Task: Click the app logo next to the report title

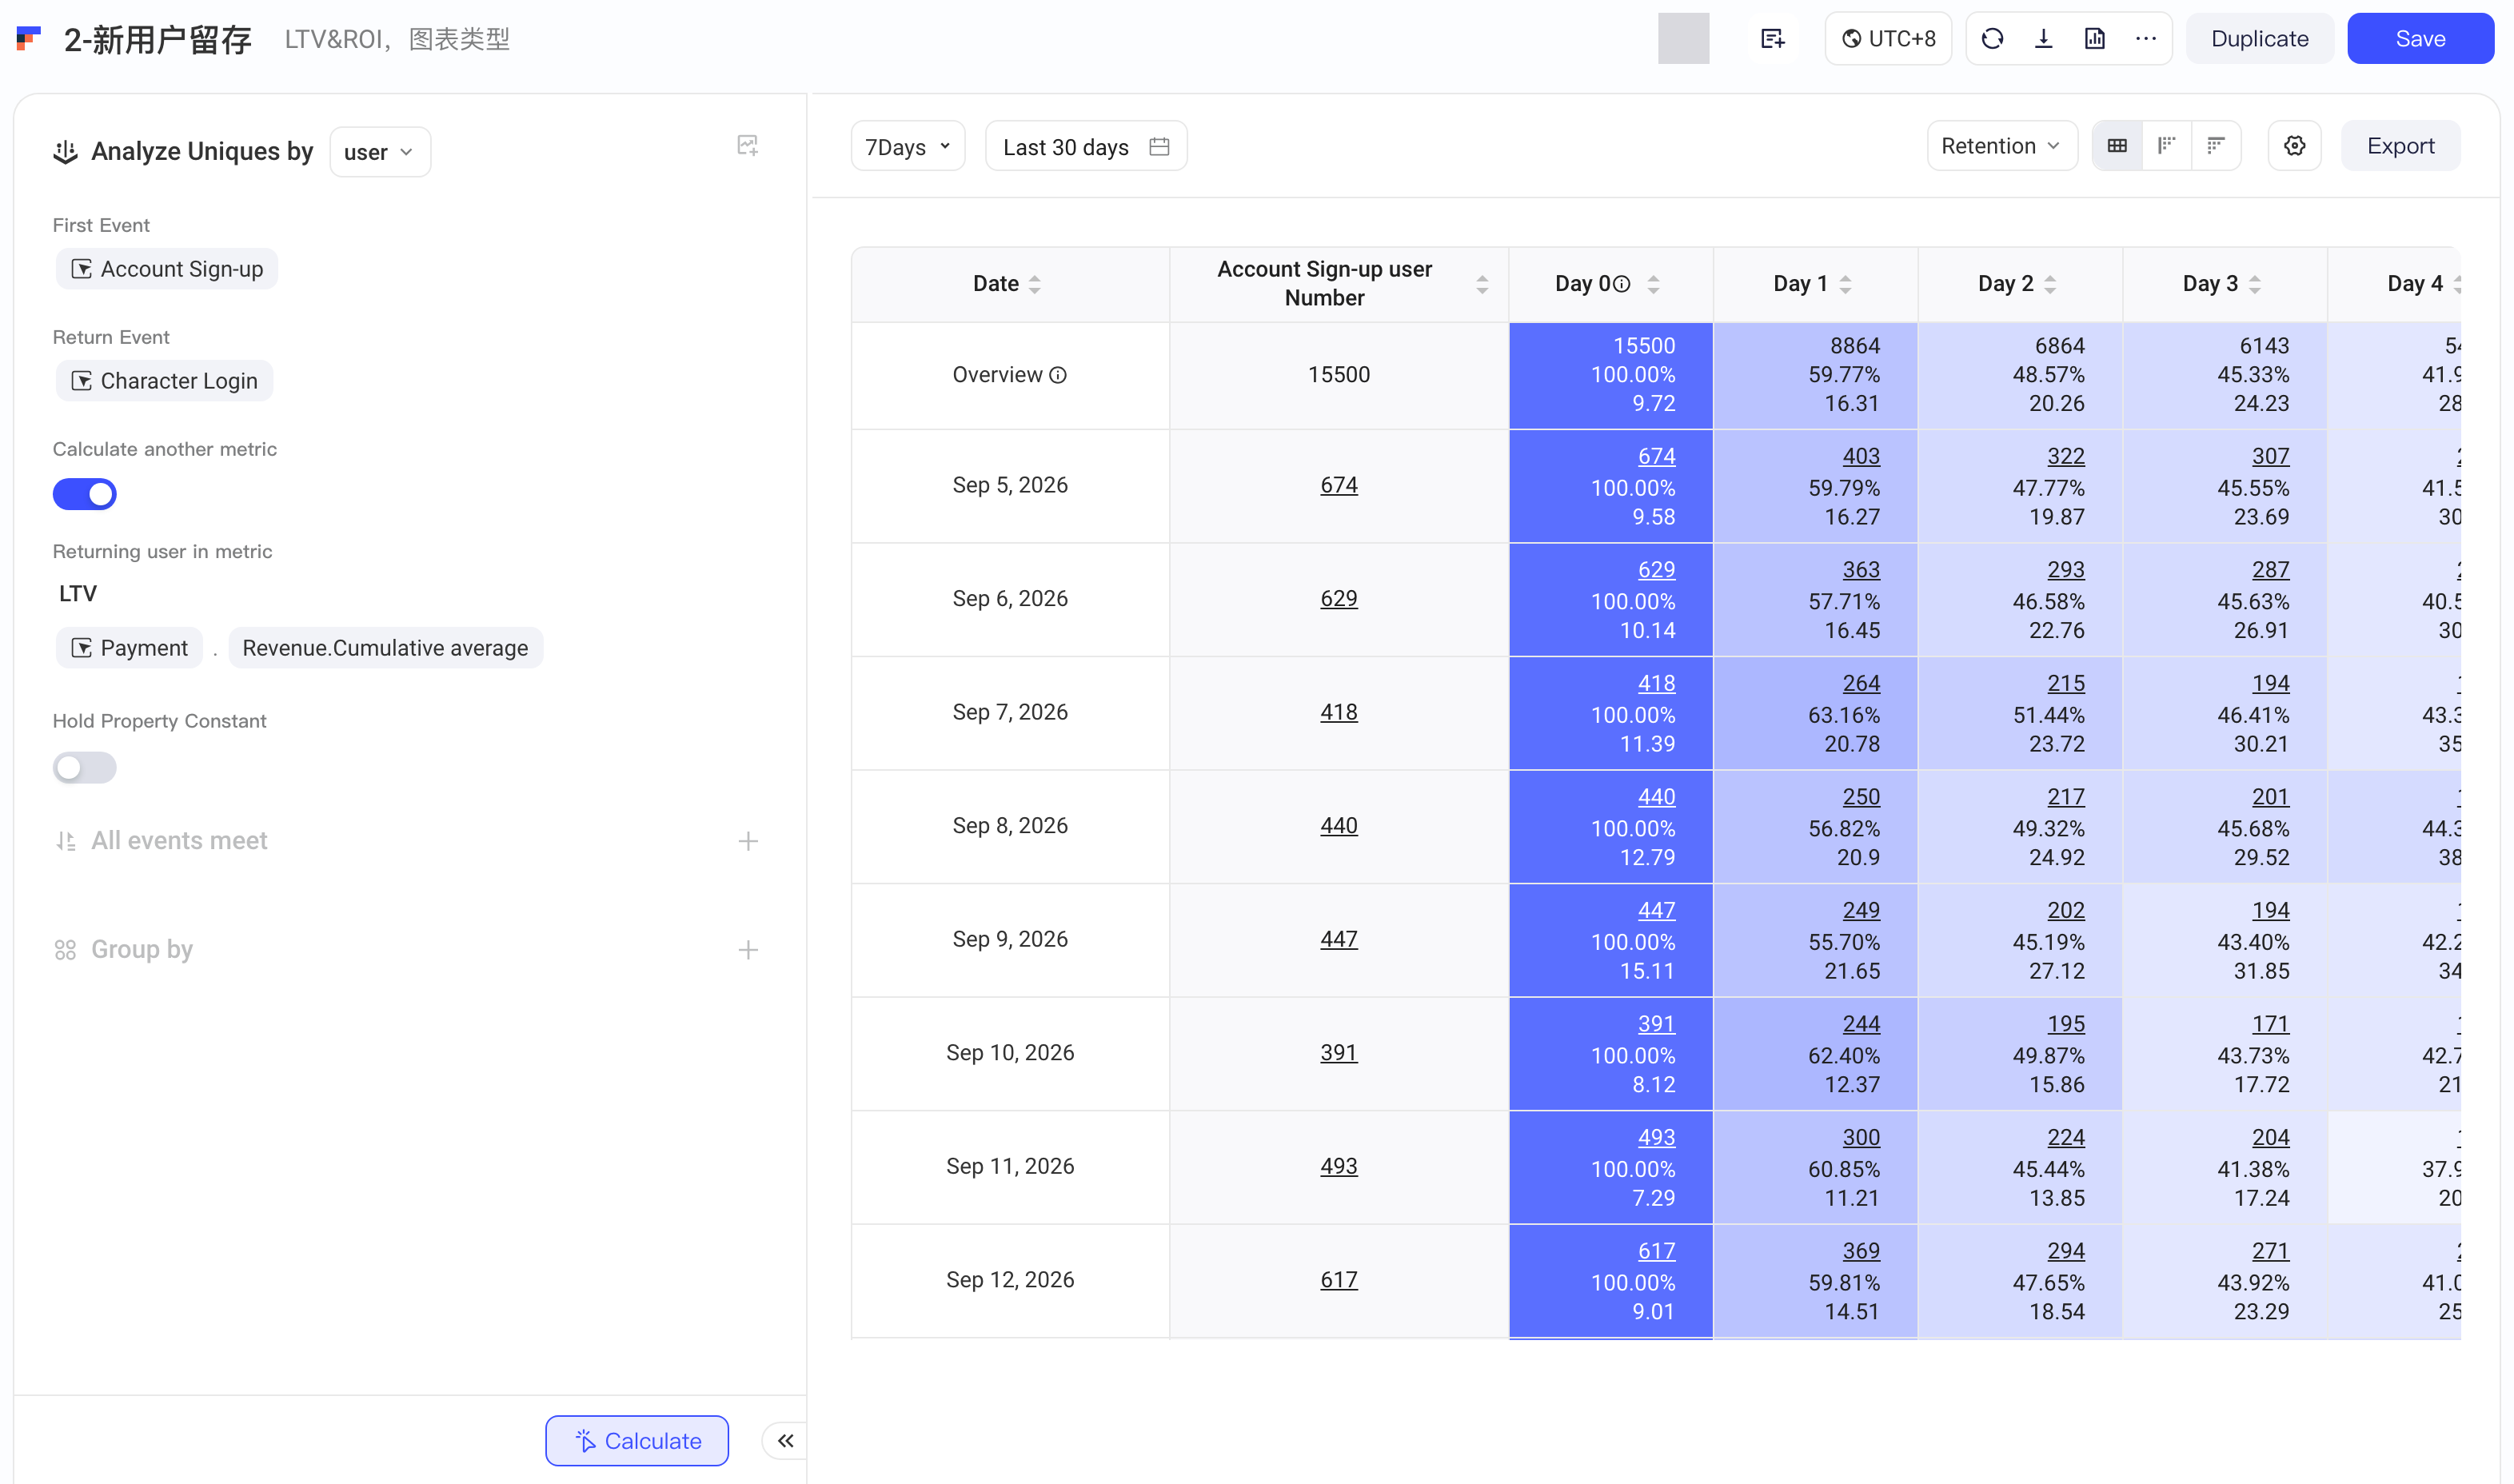Action: [29, 39]
